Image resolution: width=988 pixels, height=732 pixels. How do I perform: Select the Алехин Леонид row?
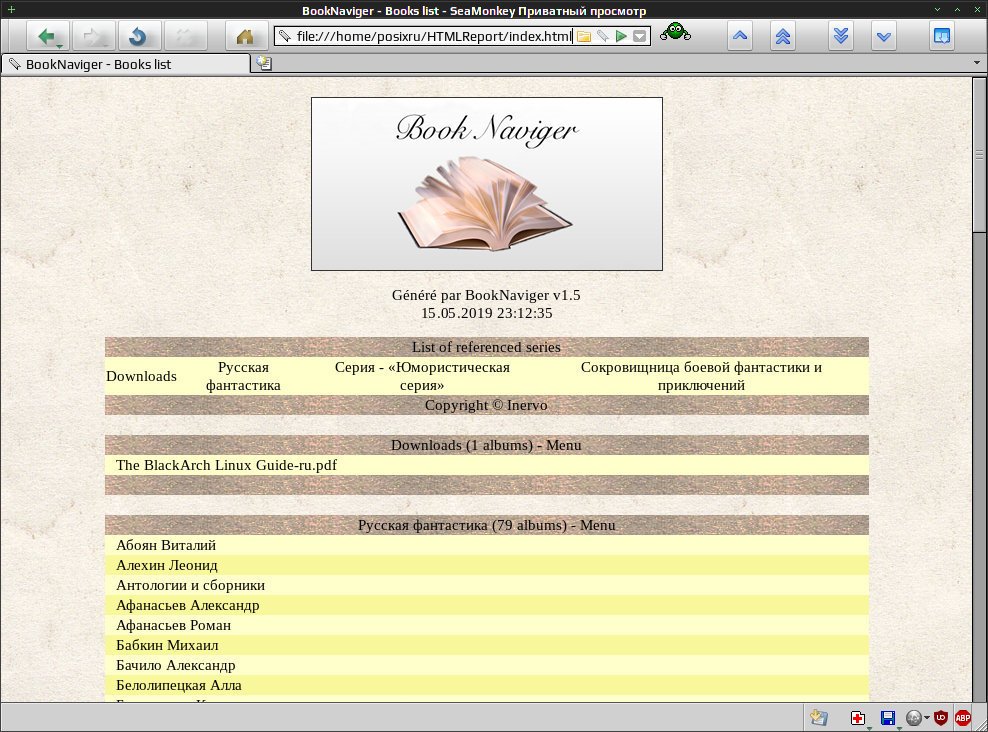click(486, 566)
